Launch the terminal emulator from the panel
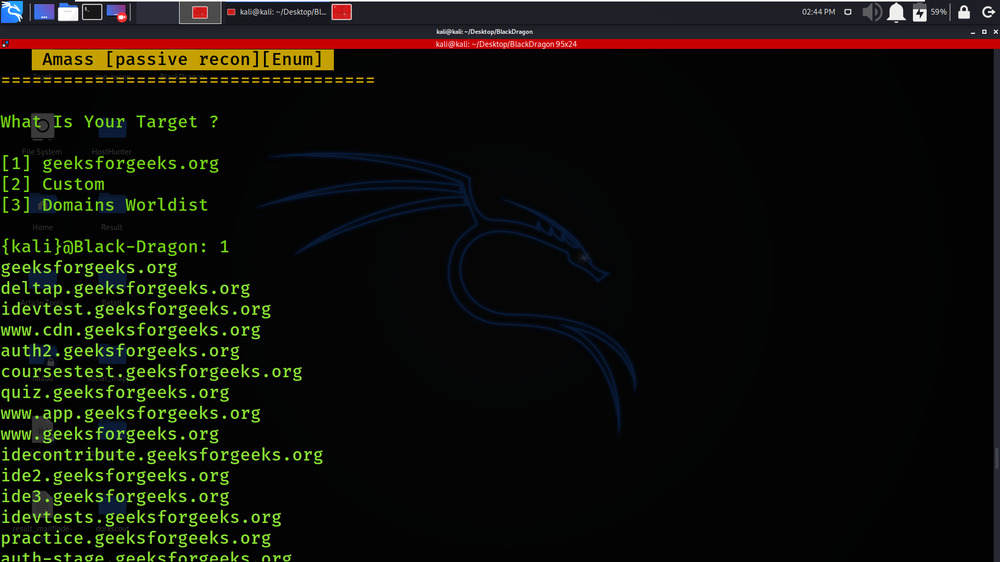 pyautogui.click(x=92, y=11)
